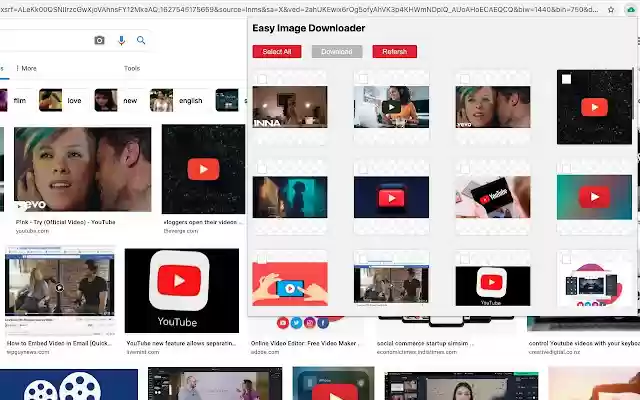Tick checkbox on vevo couple thumbnail in panel
Image resolution: width=640 pixels, height=400 pixels.
point(464,78)
